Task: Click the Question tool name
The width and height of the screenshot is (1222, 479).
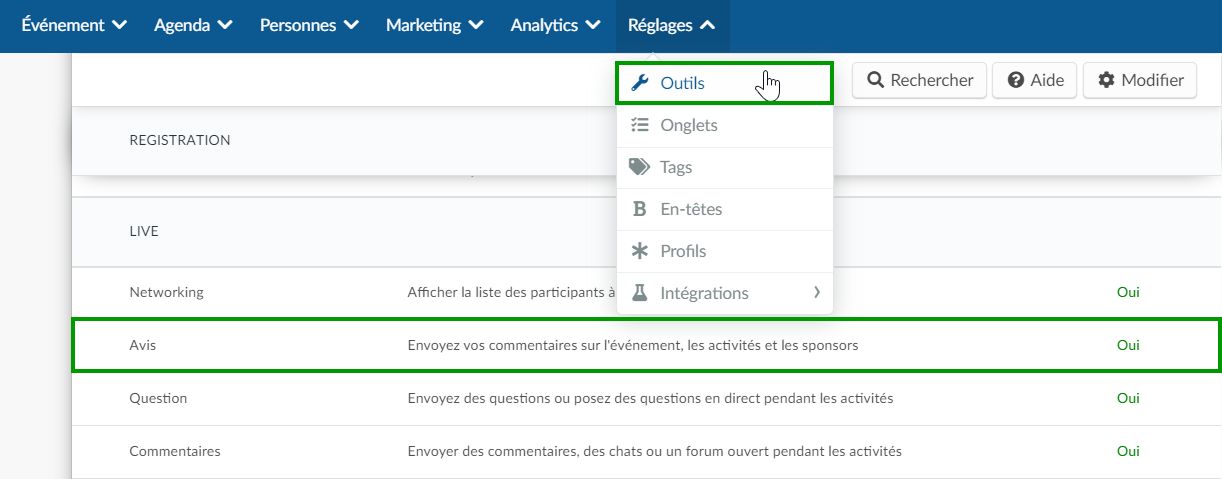Action: tap(158, 398)
